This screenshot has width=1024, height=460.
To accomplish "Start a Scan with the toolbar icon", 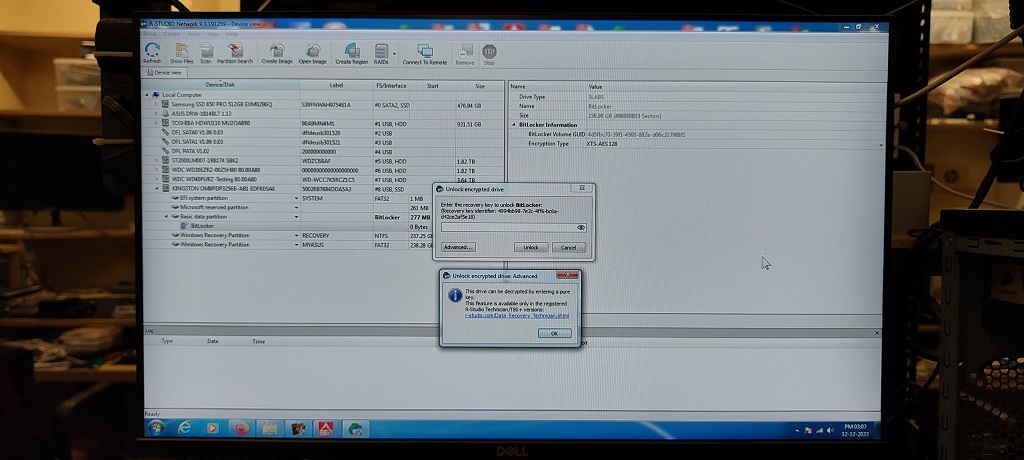I will tap(206, 54).
